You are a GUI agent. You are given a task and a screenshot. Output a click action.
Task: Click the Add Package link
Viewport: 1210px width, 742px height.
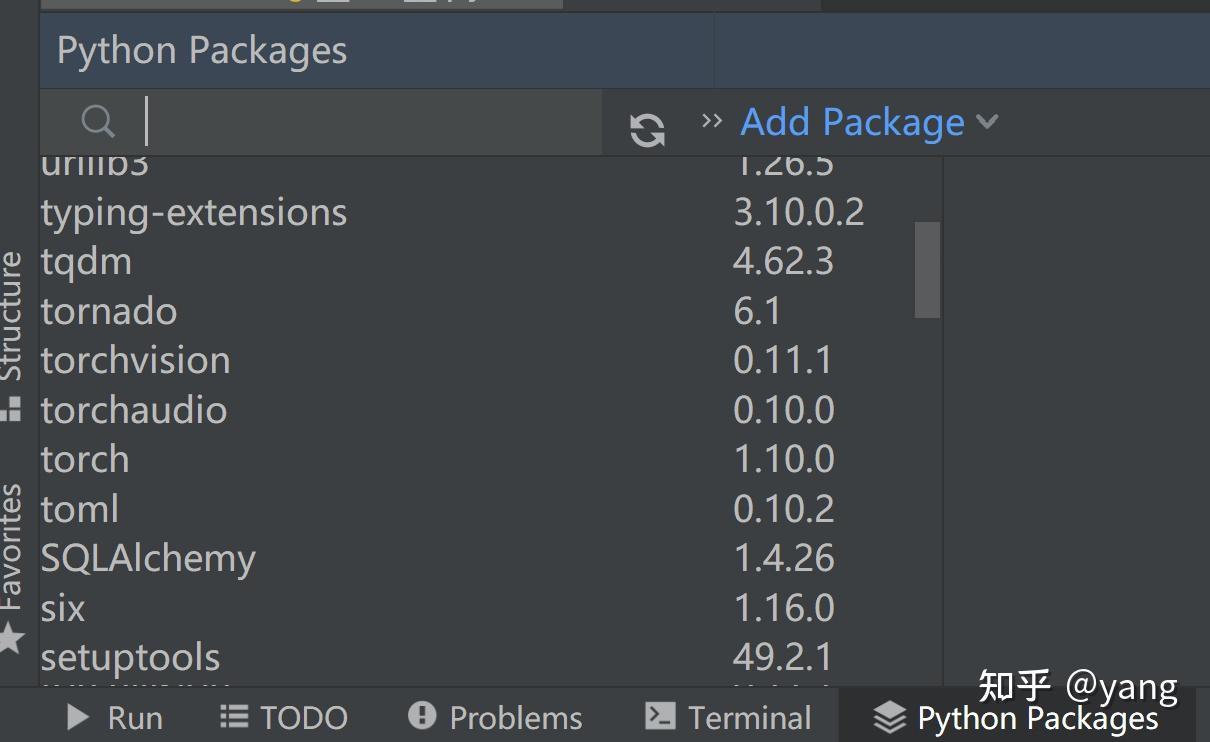852,122
